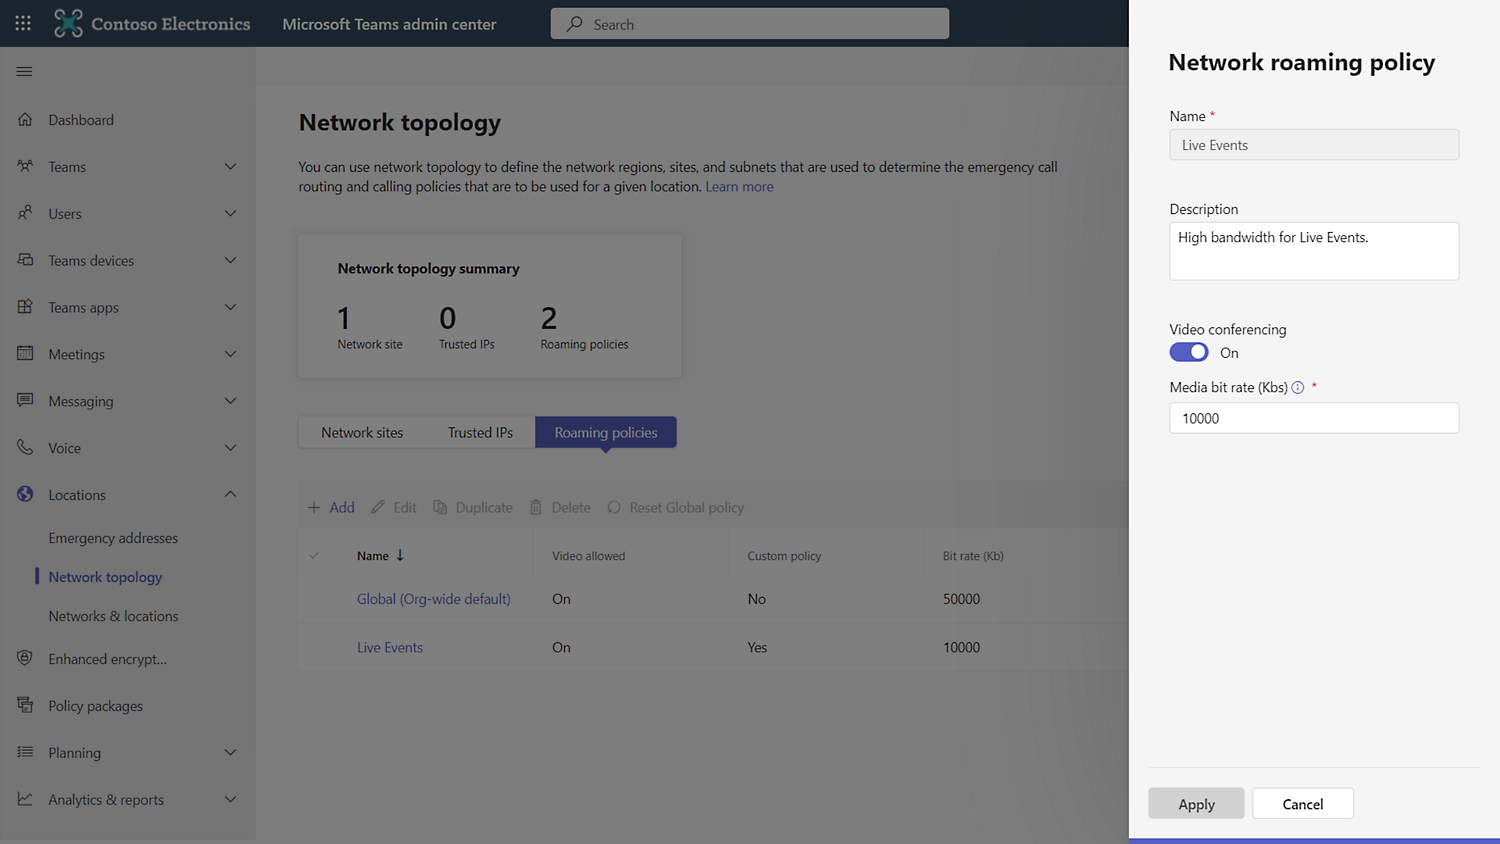
Task: Click the Media bit rate info icon
Action: 1298,388
